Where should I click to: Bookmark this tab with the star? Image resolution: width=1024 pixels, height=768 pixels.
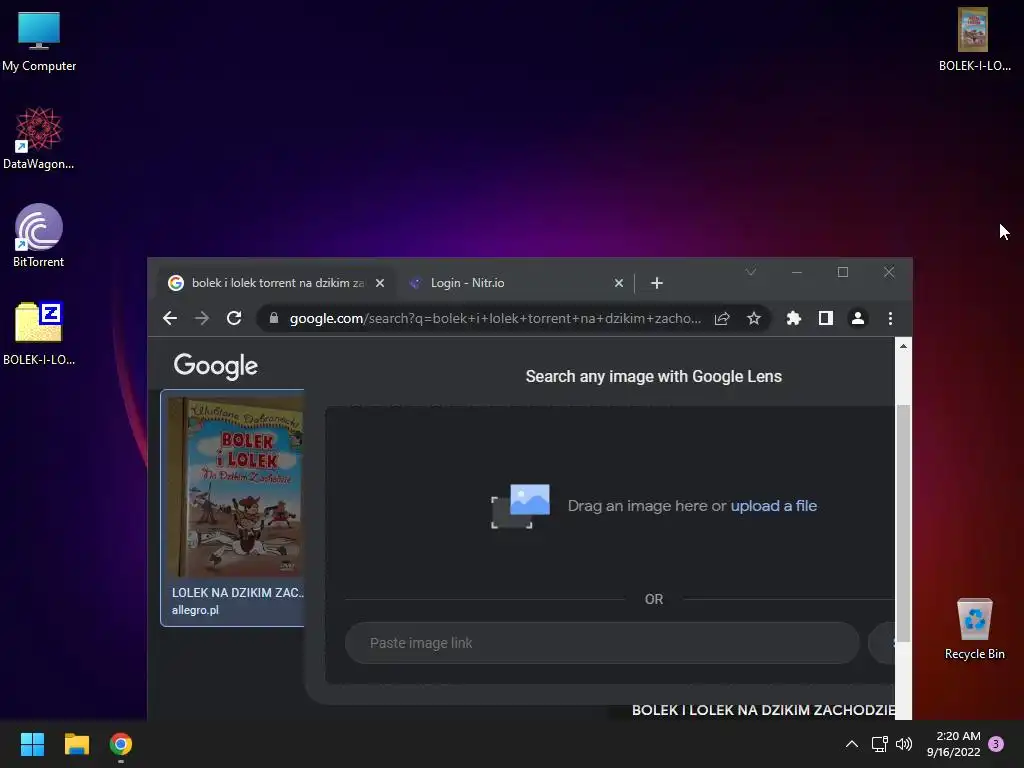(x=754, y=318)
